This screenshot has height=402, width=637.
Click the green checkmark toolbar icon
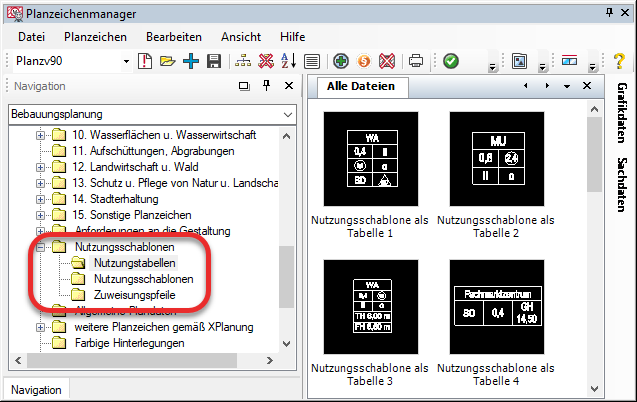tap(451, 62)
